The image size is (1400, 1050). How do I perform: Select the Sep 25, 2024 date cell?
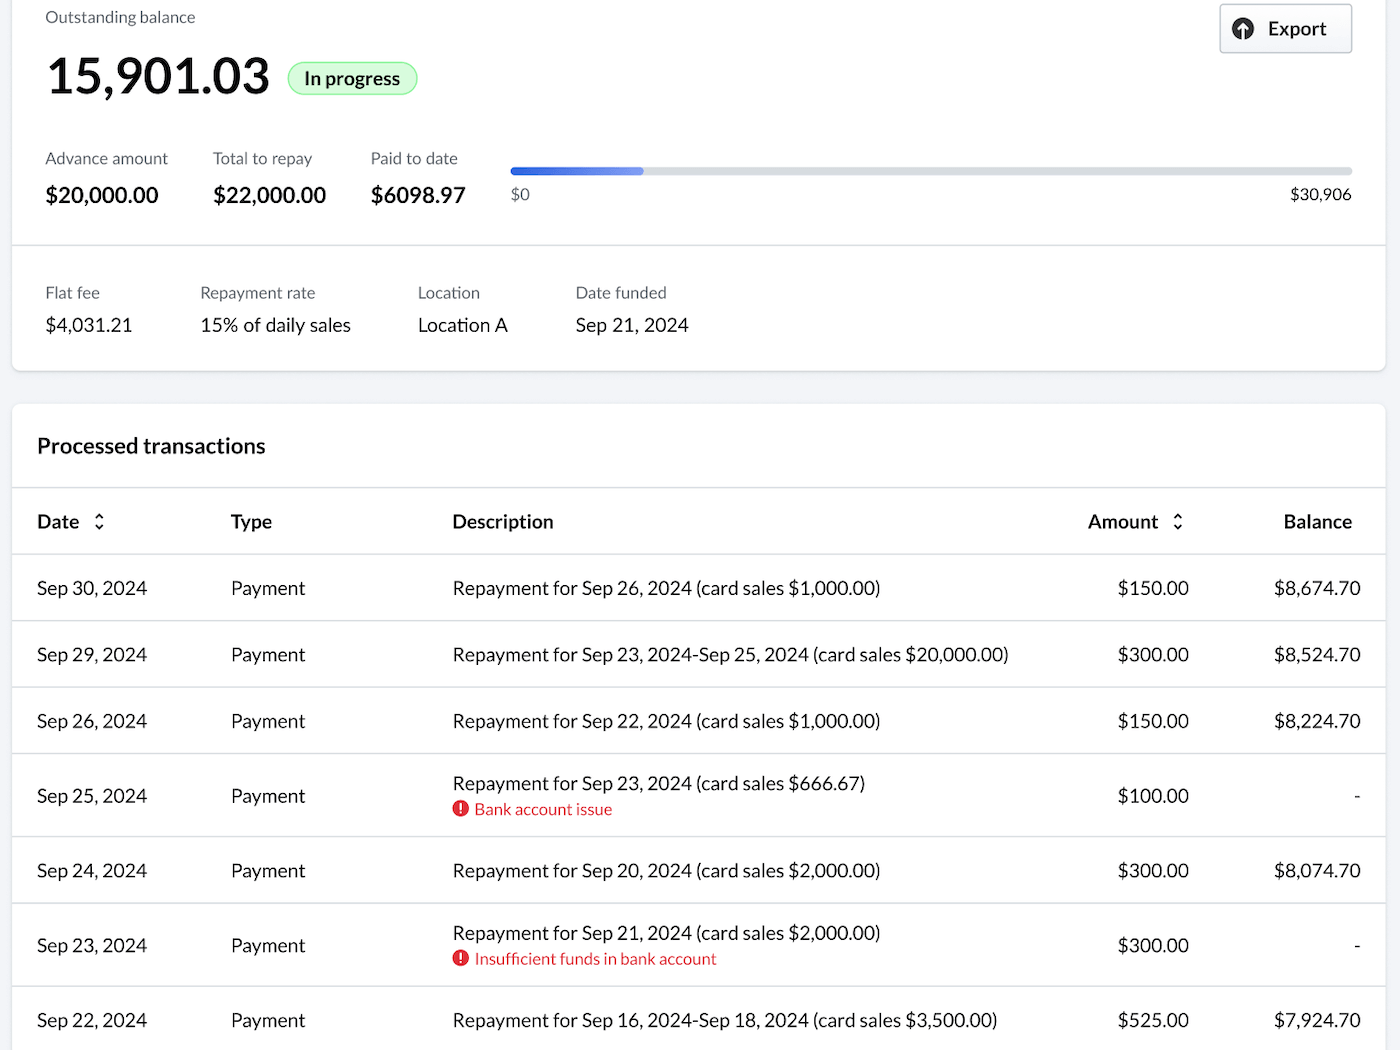[92, 796]
